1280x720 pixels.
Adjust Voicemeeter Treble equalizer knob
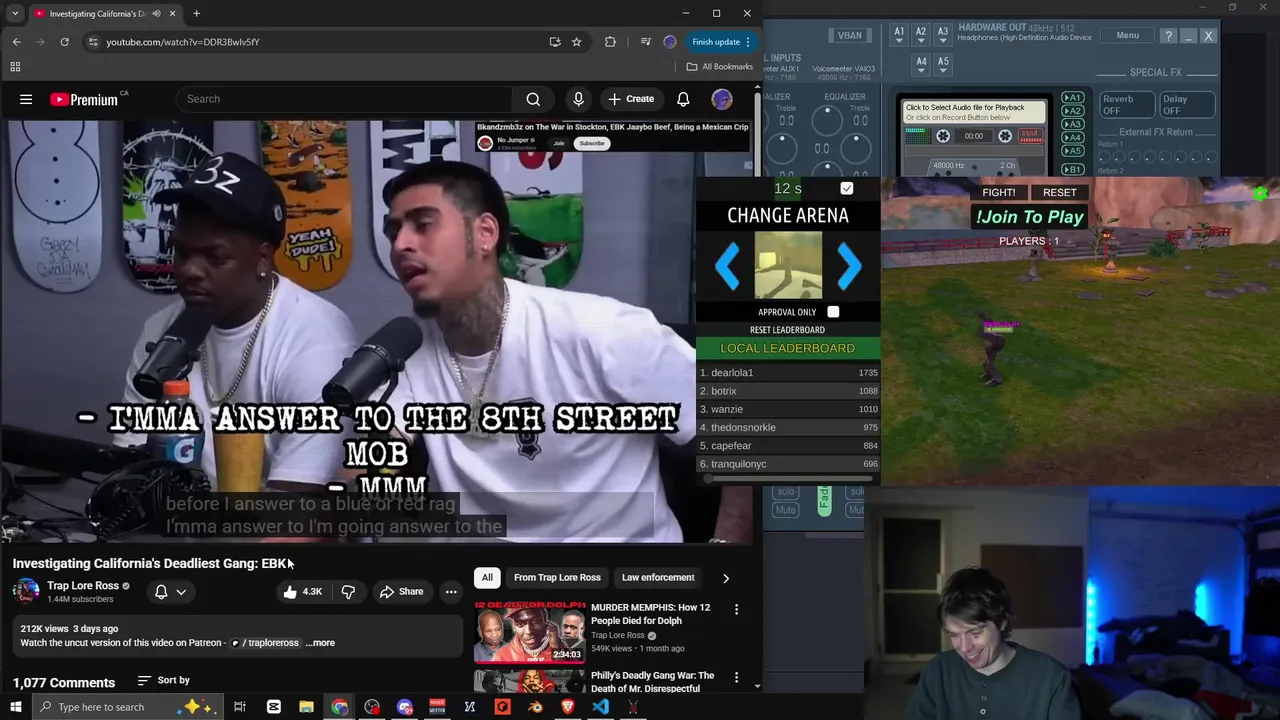827,121
